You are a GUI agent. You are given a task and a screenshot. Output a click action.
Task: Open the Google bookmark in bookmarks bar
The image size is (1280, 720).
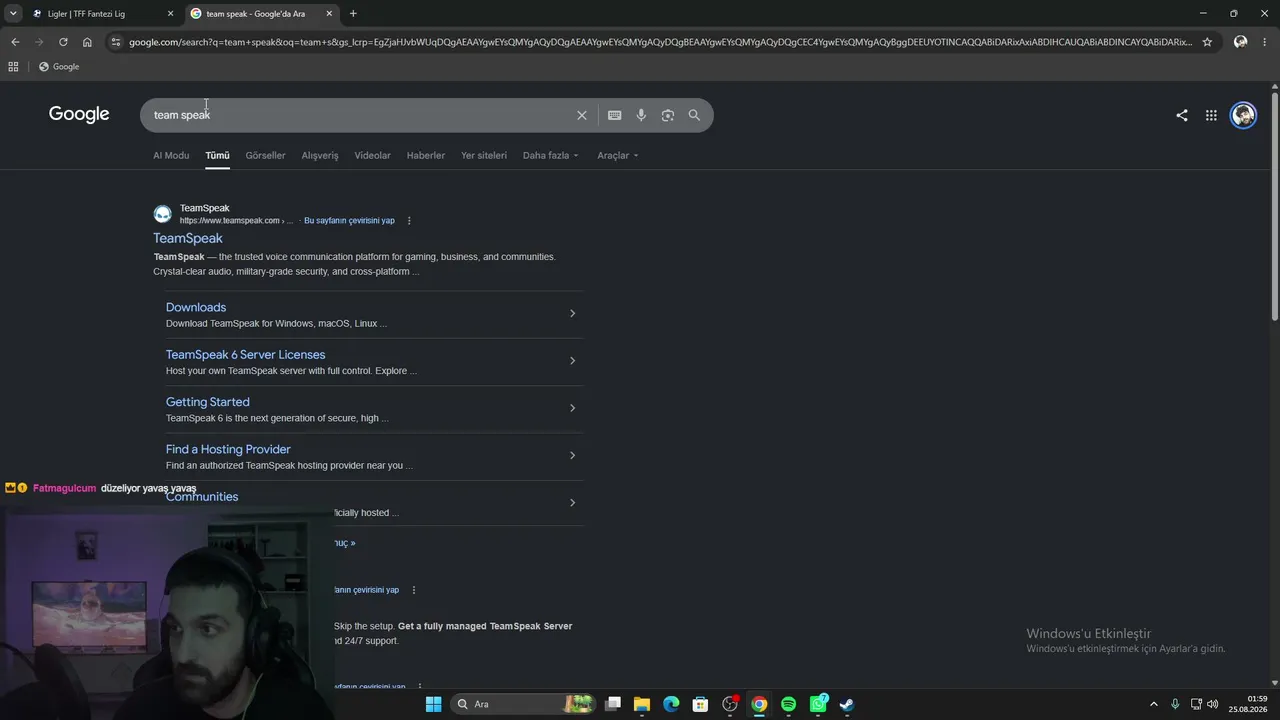tap(59, 67)
